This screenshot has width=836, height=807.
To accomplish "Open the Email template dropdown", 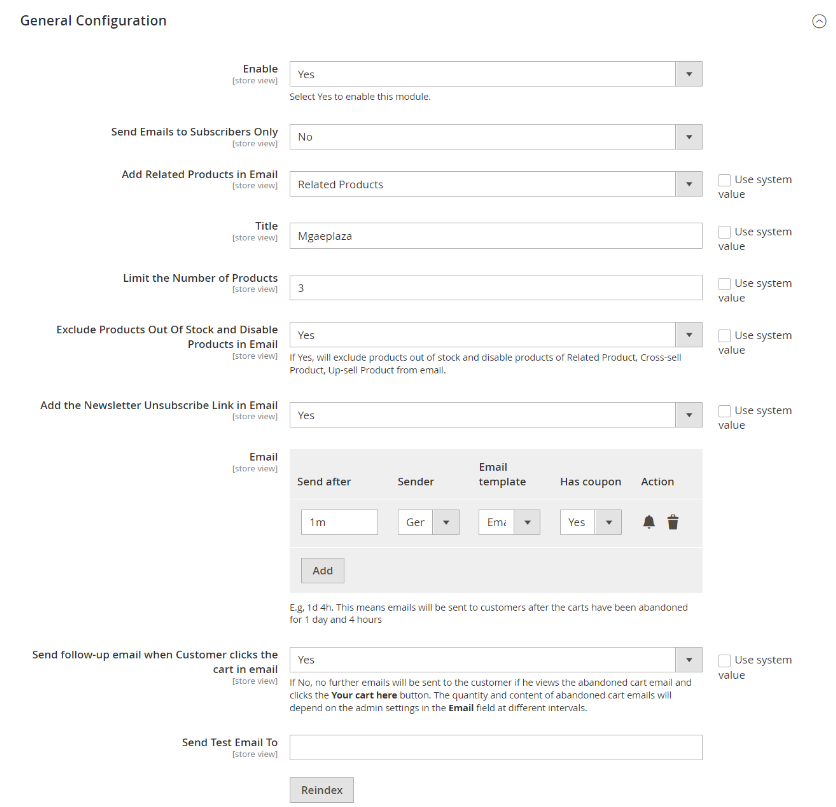I will [x=509, y=522].
